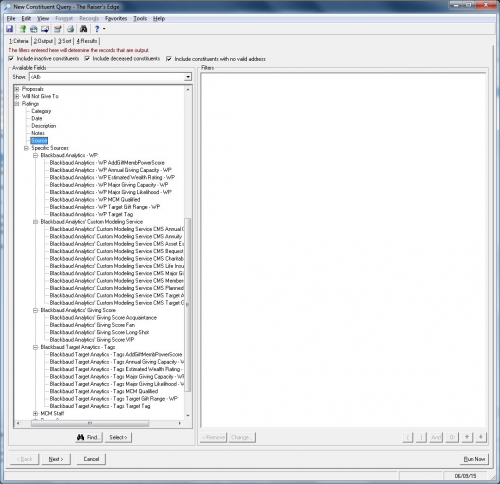Click the open parenthesis filter button

pyautogui.click(x=408, y=437)
